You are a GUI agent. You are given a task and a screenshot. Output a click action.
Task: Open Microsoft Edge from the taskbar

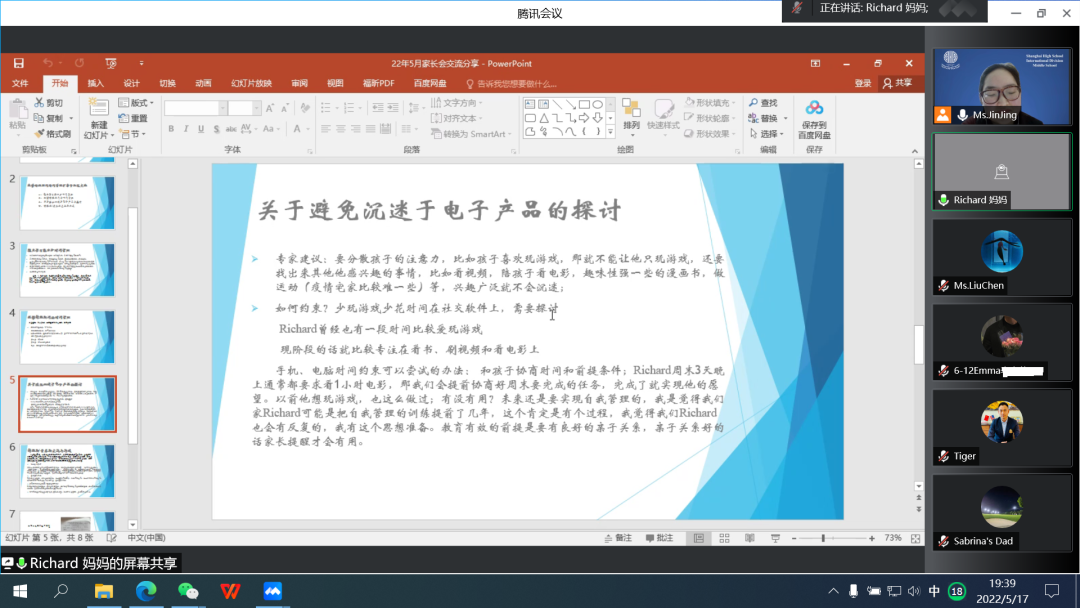click(146, 591)
